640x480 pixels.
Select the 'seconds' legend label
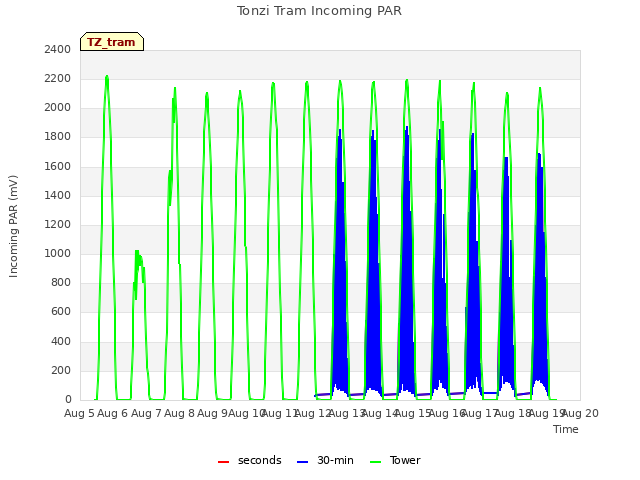[260, 460]
